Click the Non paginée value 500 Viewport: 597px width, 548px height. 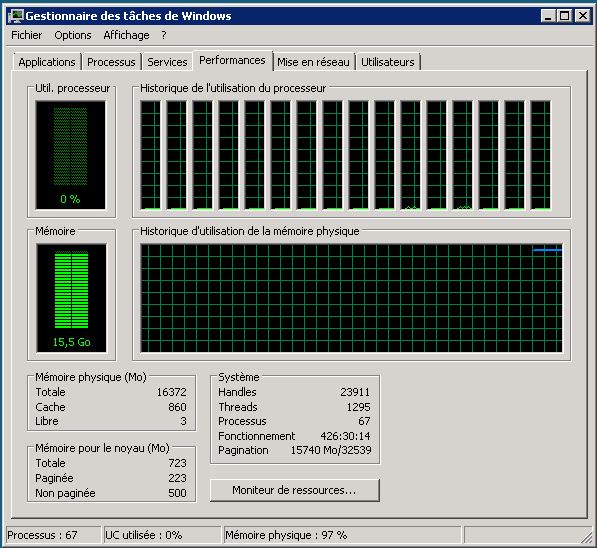pos(177,493)
